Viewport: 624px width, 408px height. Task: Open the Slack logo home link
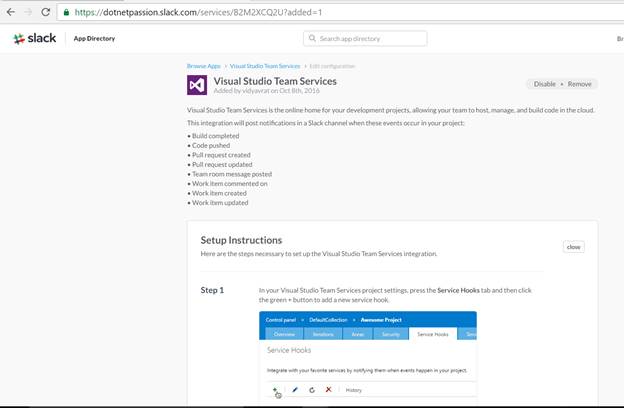pyautogui.click(x=35, y=39)
